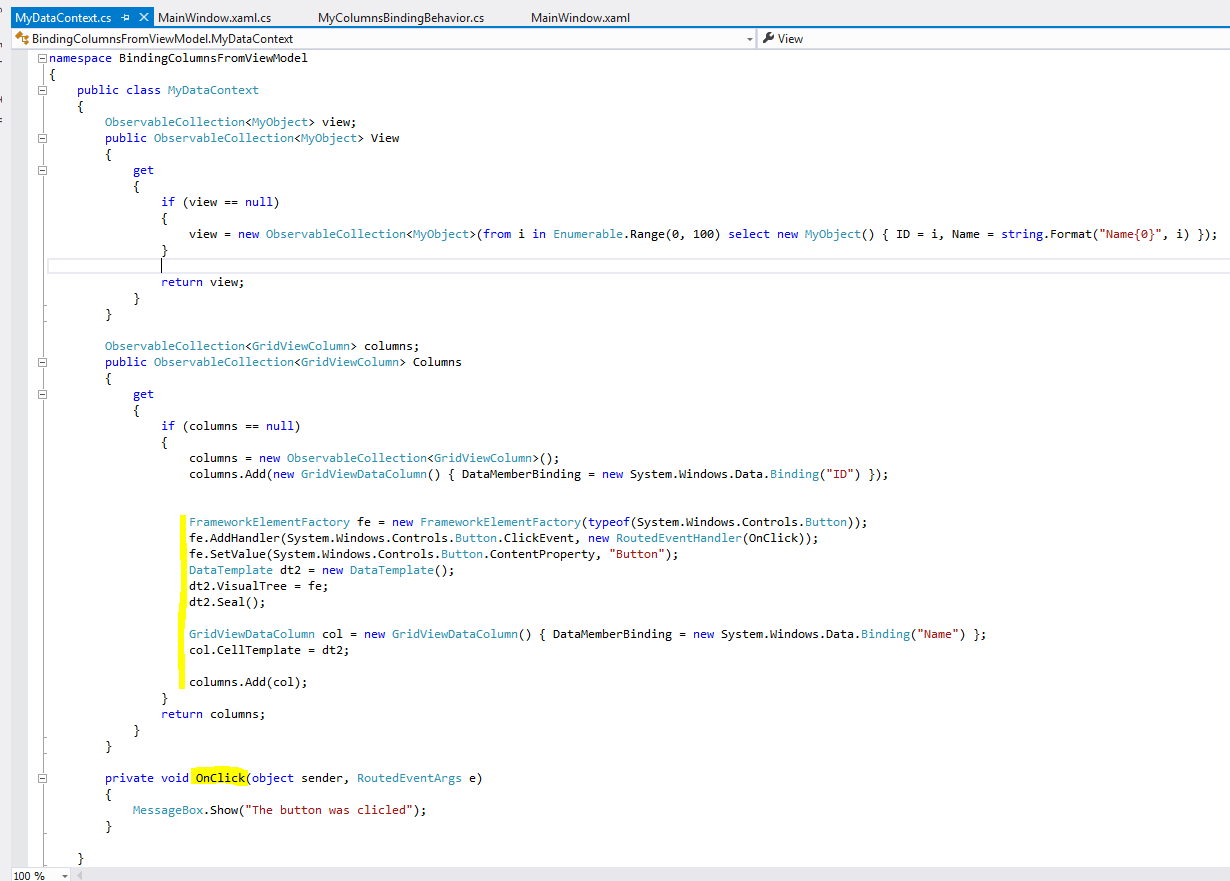
Task: Switch to the MainWindow.xaml.cs tab
Action: tap(214, 18)
